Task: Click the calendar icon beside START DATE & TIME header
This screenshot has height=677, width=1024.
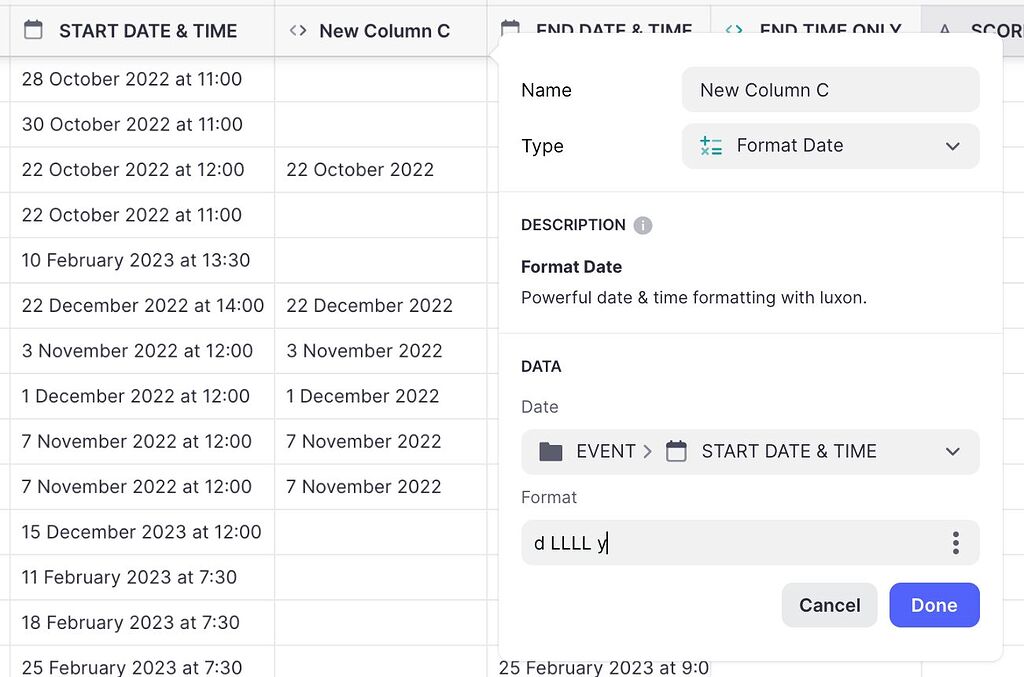Action: pyautogui.click(x=33, y=30)
